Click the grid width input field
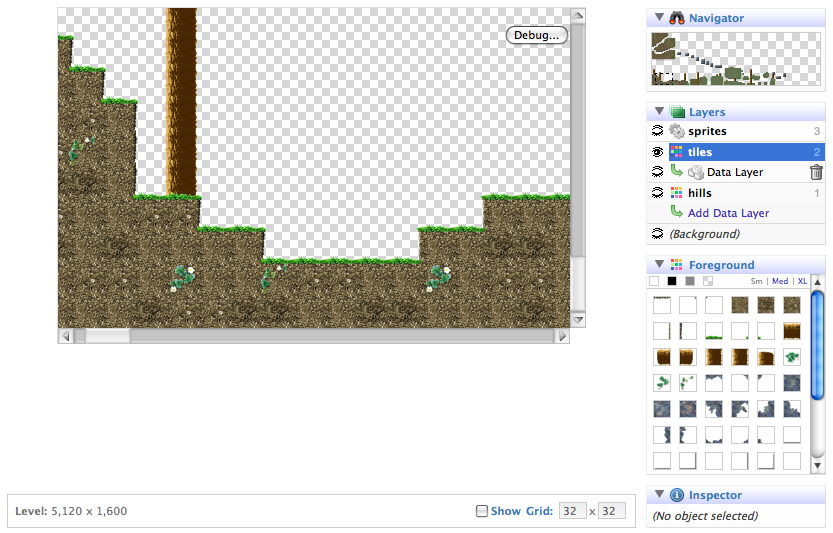833x533 pixels. click(572, 511)
